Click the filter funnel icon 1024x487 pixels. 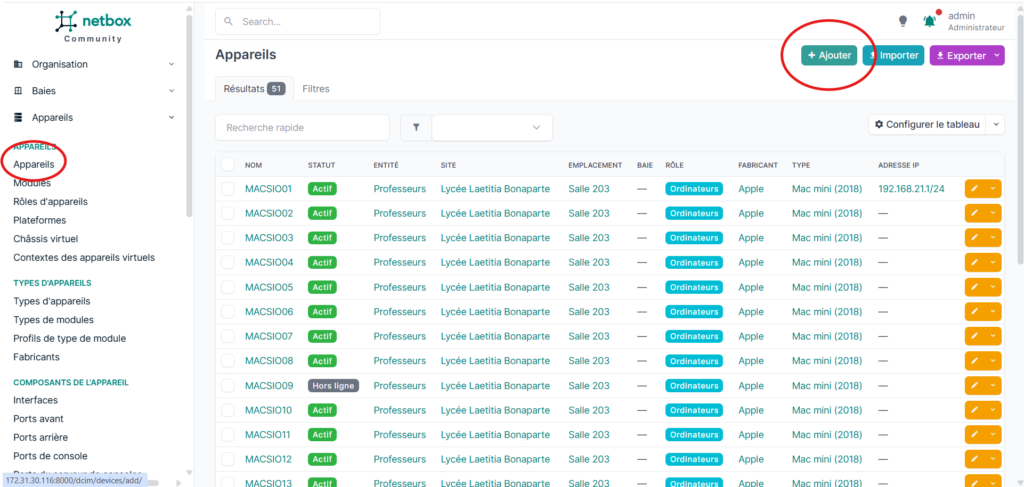416,128
